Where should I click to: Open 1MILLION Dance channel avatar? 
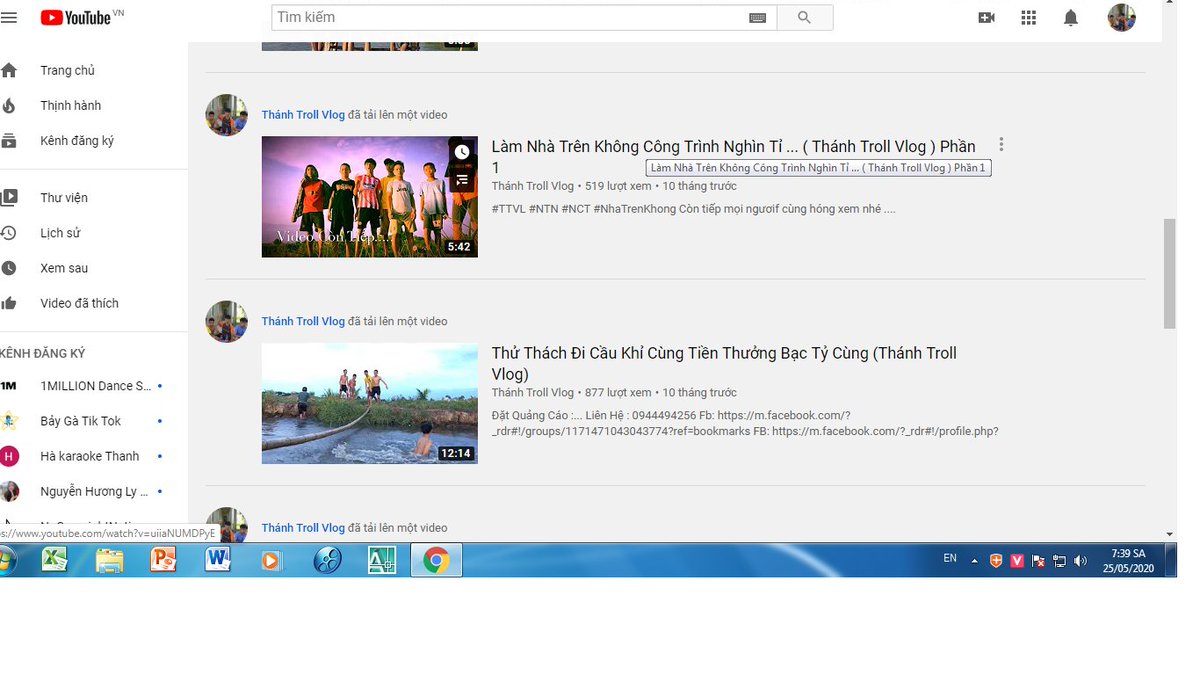click(x=9, y=386)
